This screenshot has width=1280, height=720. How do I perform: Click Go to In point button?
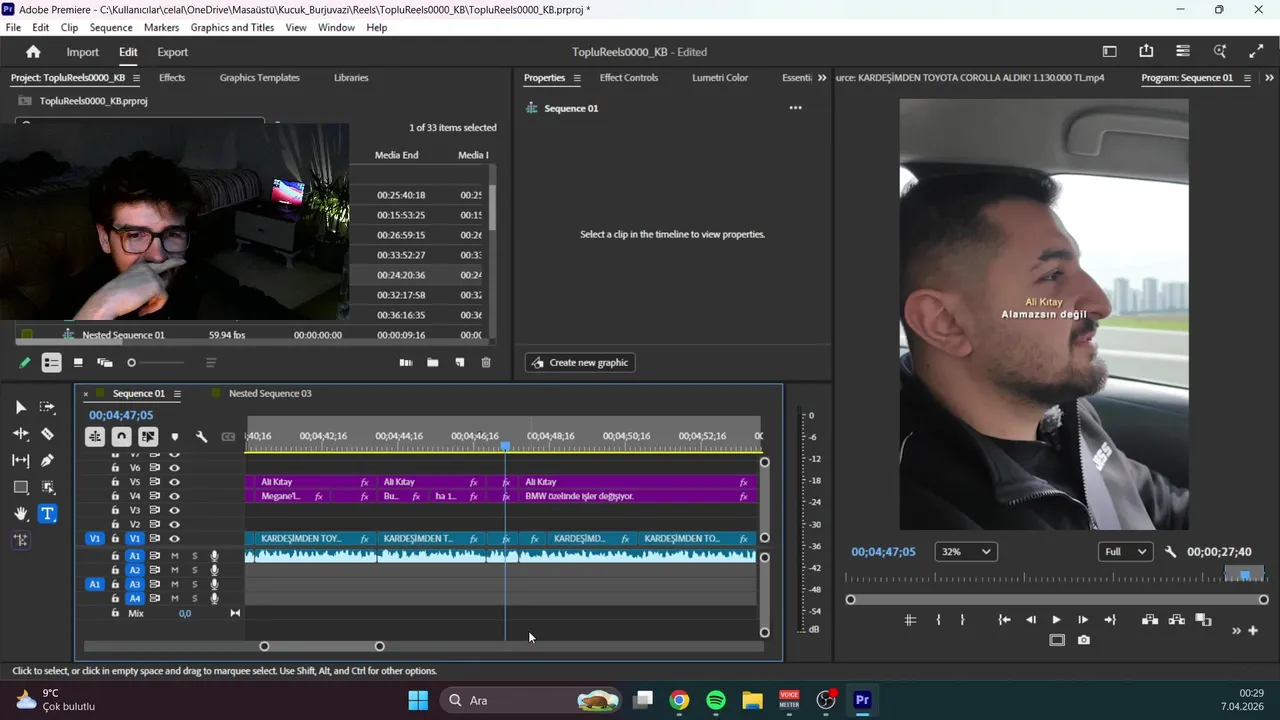click(1004, 620)
